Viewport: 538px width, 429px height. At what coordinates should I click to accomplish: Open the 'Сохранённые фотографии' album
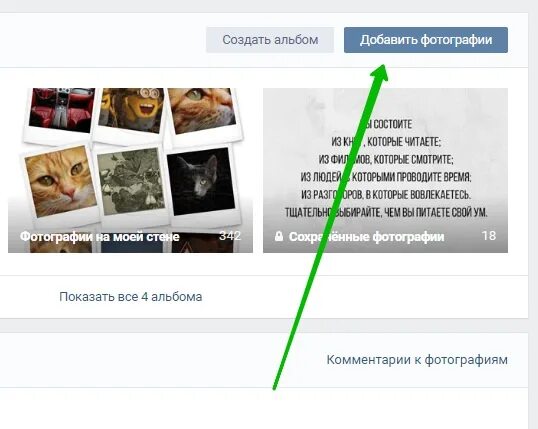click(385, 170)
